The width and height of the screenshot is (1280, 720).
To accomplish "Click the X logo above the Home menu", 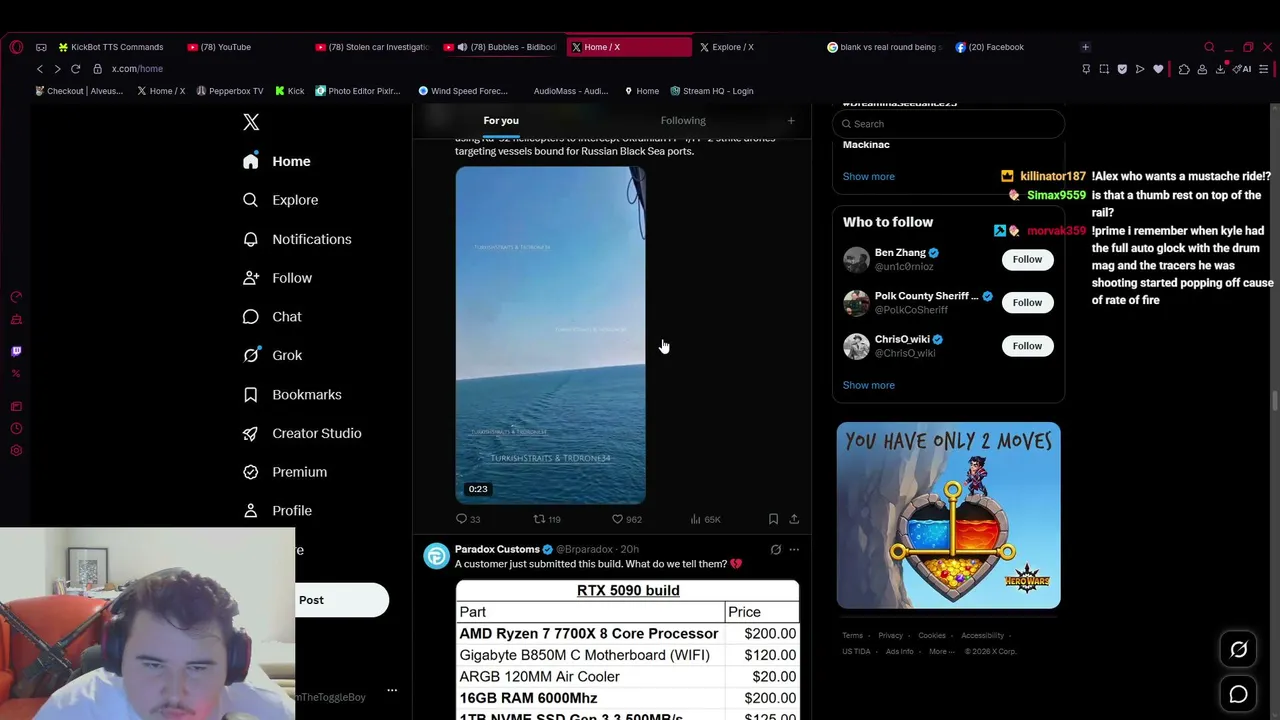I will [x=251, y=122].
